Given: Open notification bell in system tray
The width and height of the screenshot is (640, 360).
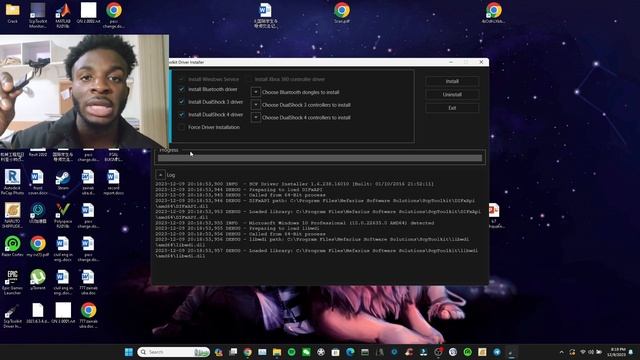Looking at the screenshot, I should (631, 352).
